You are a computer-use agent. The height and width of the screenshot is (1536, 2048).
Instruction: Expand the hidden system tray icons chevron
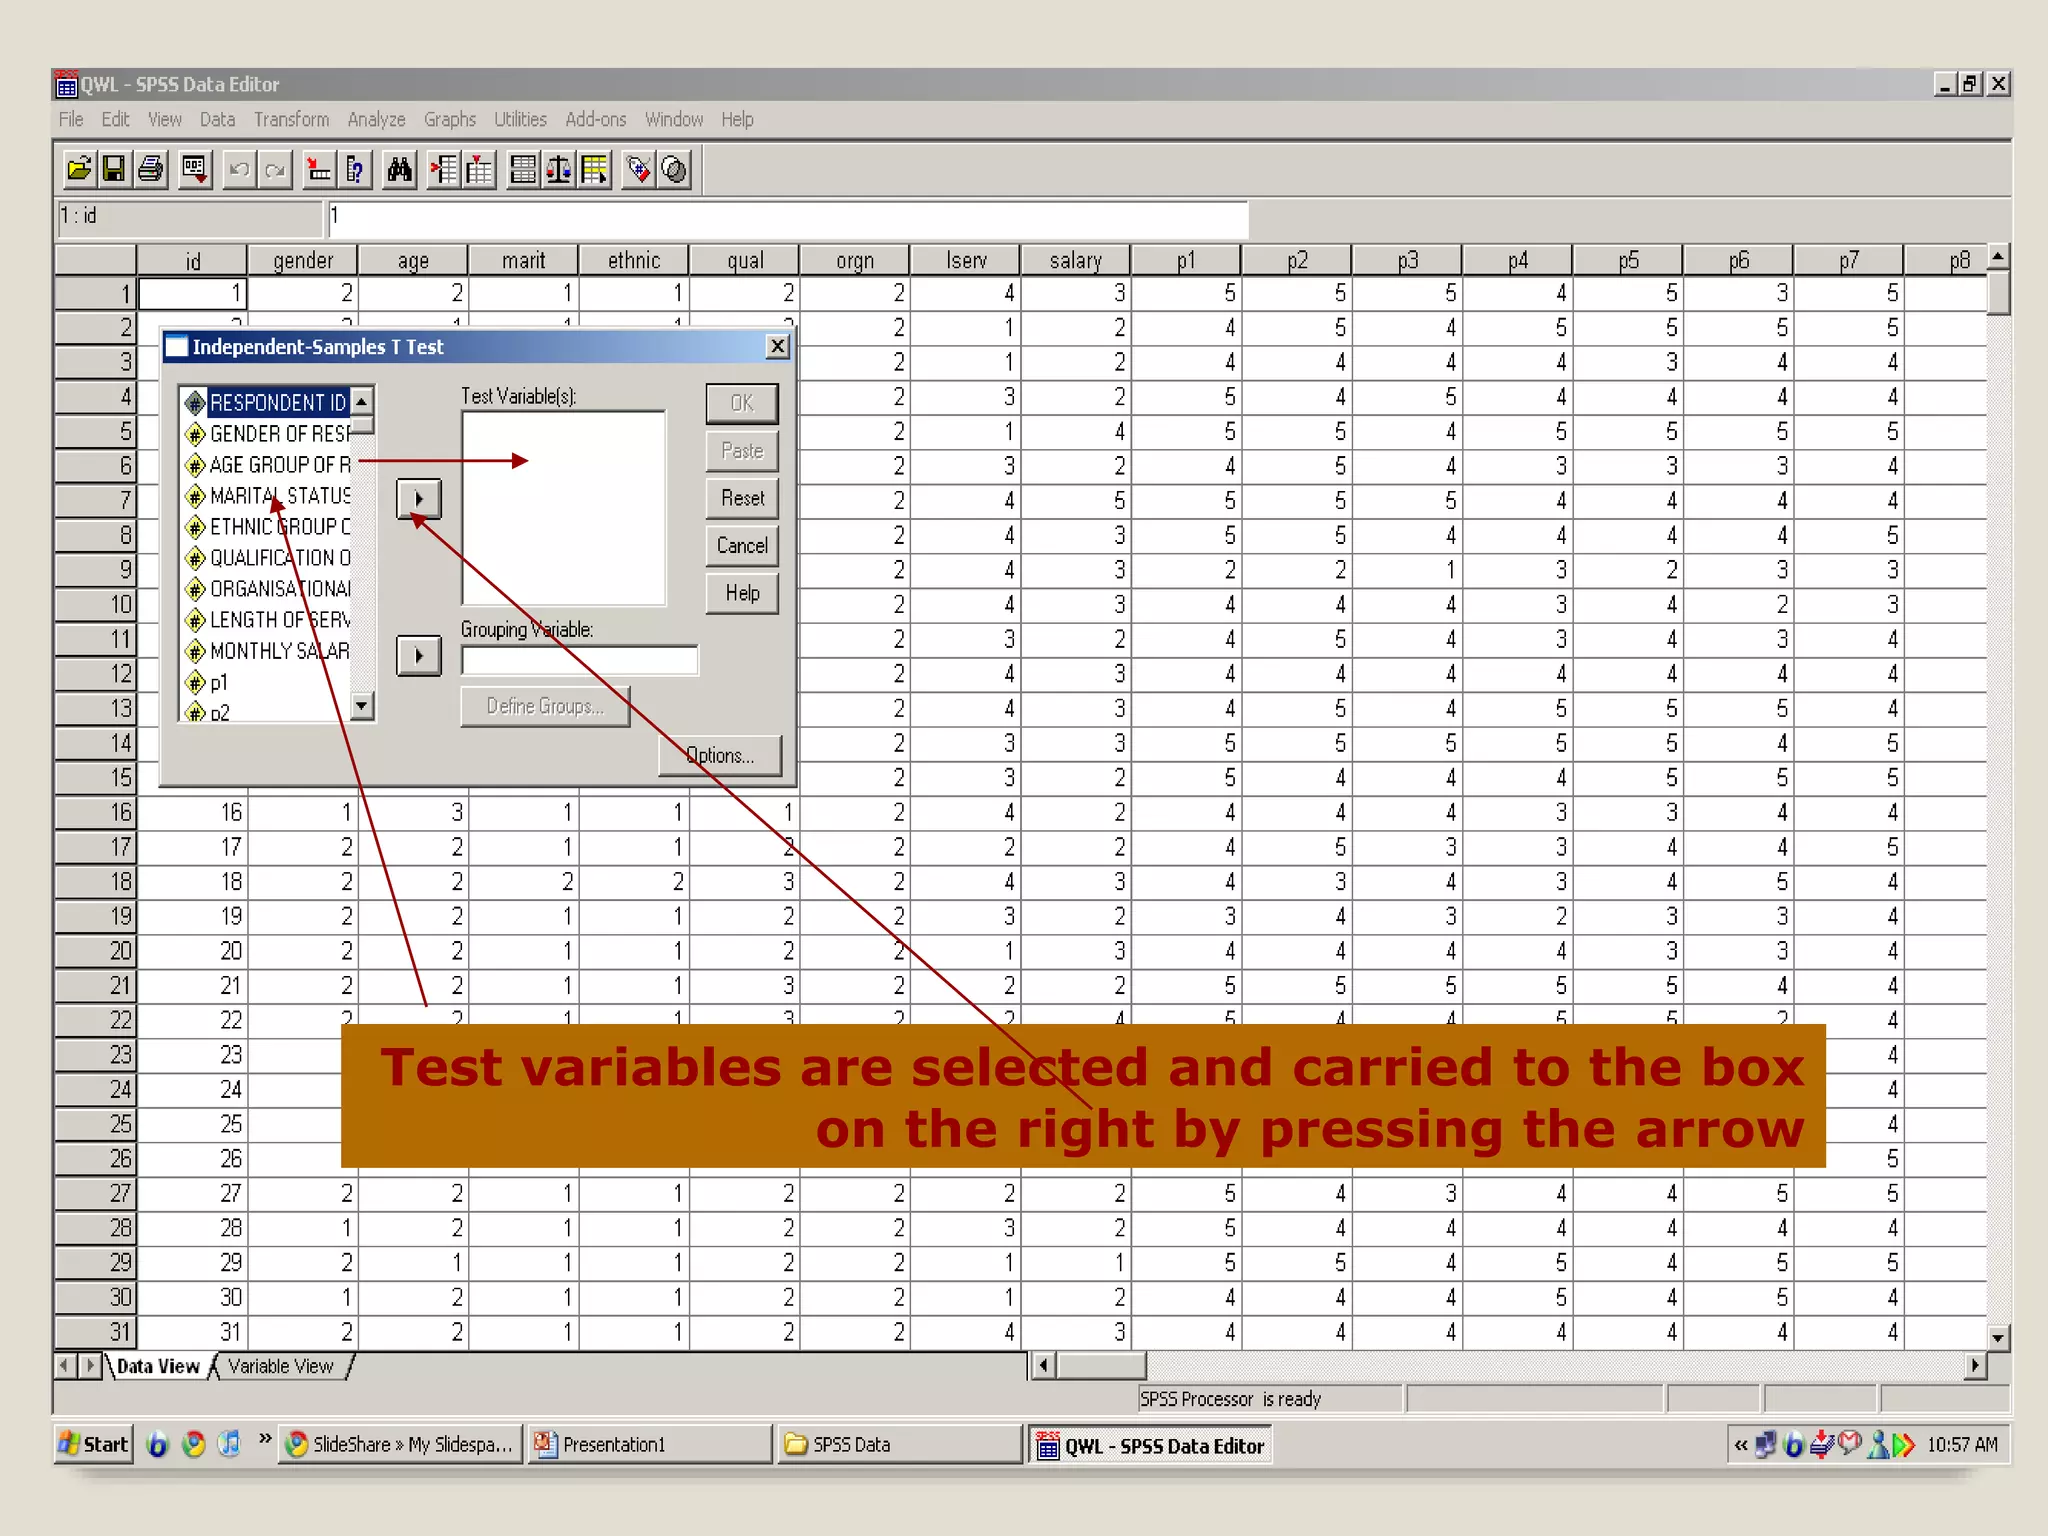pos(1741,1445)
